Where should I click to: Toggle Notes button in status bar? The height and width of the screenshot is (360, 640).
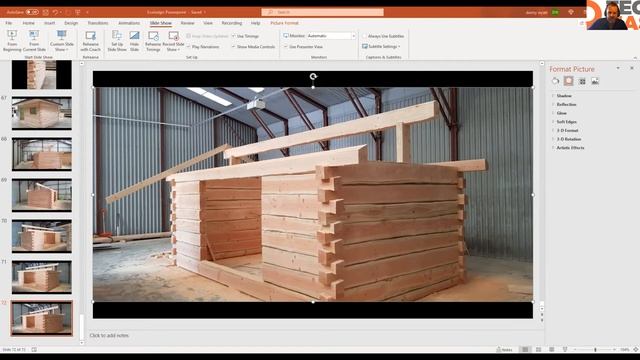tap(504, 350)
